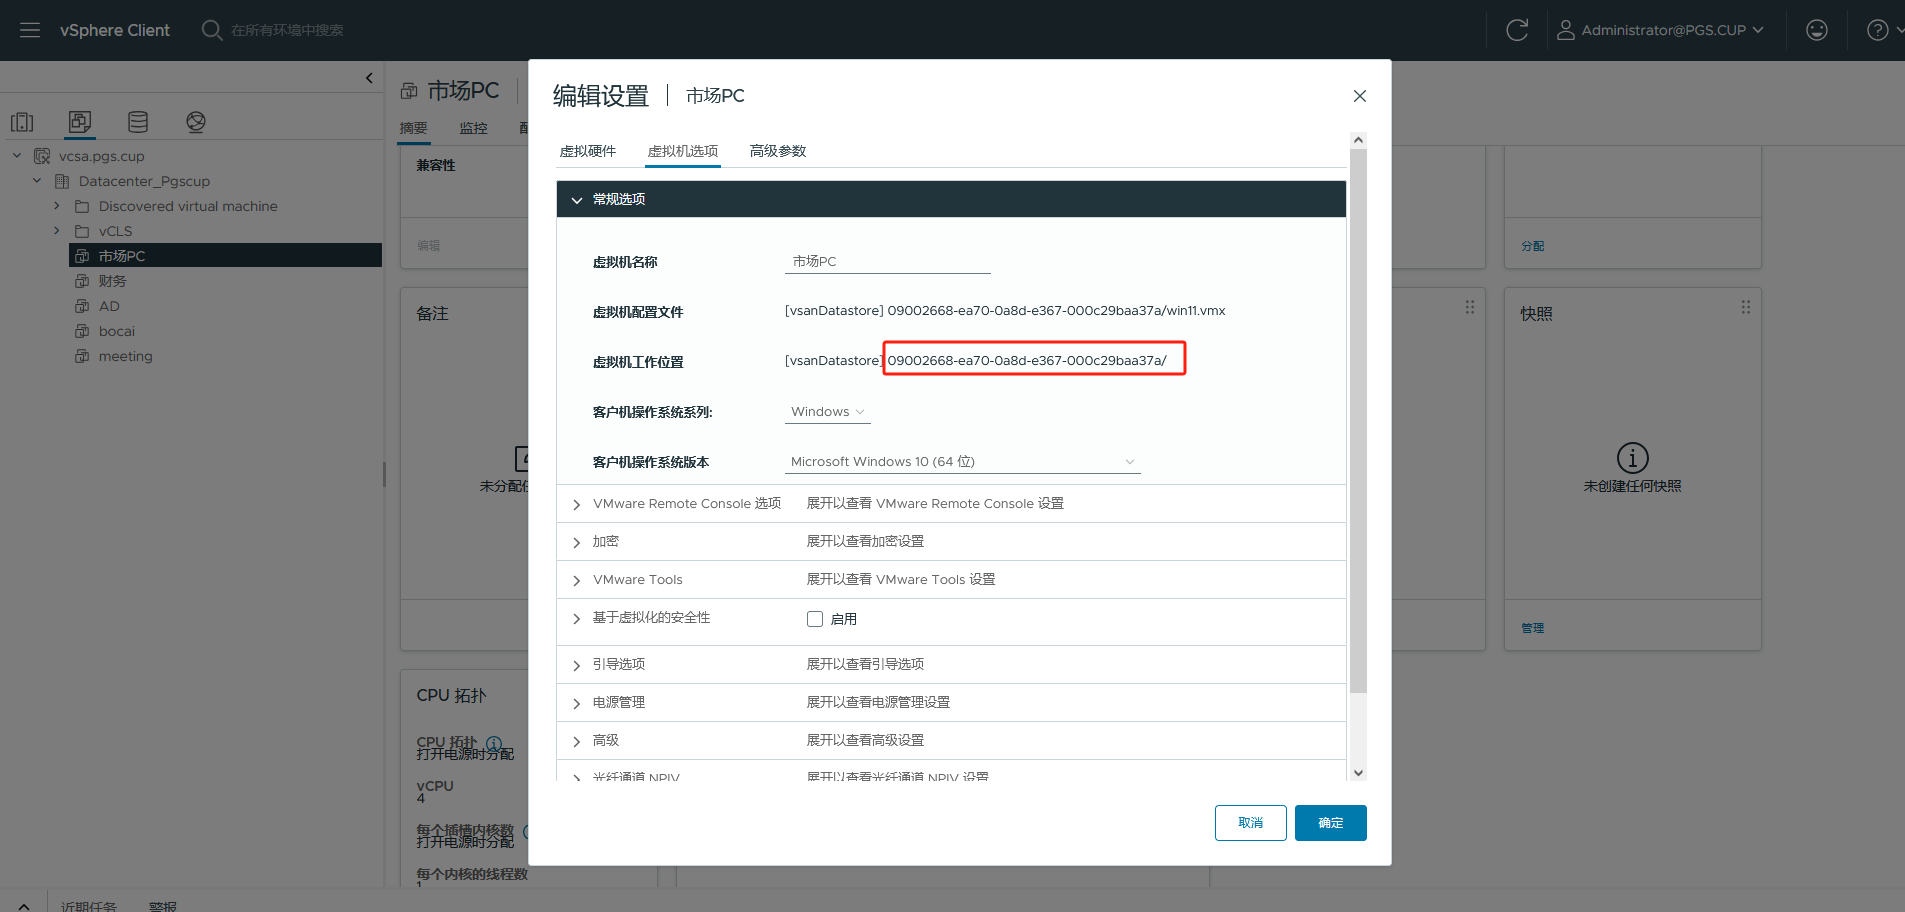Click the global search magnifier icon
This screenshot has height=912, width=1905.
click(x=211, y=30)
